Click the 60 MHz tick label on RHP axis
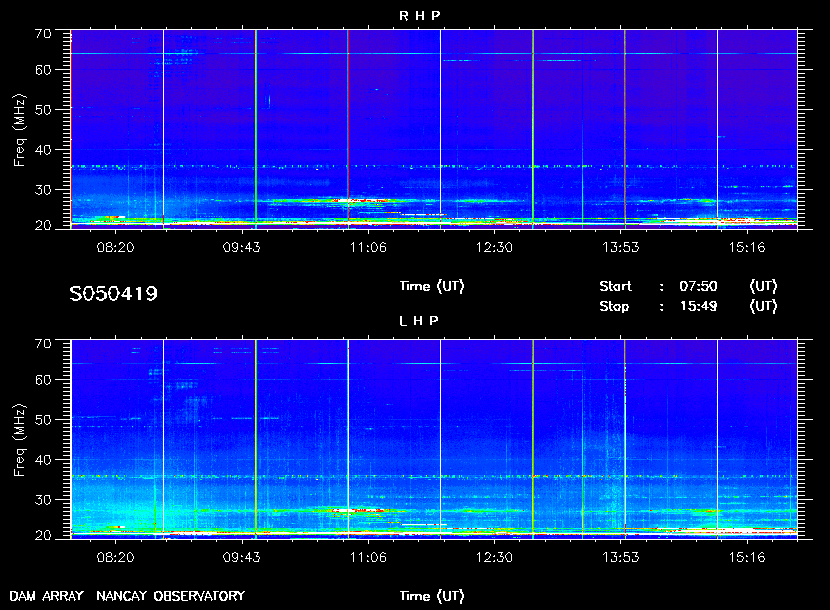Viewport: 830px width, 610px height. [x=43, y=70]
